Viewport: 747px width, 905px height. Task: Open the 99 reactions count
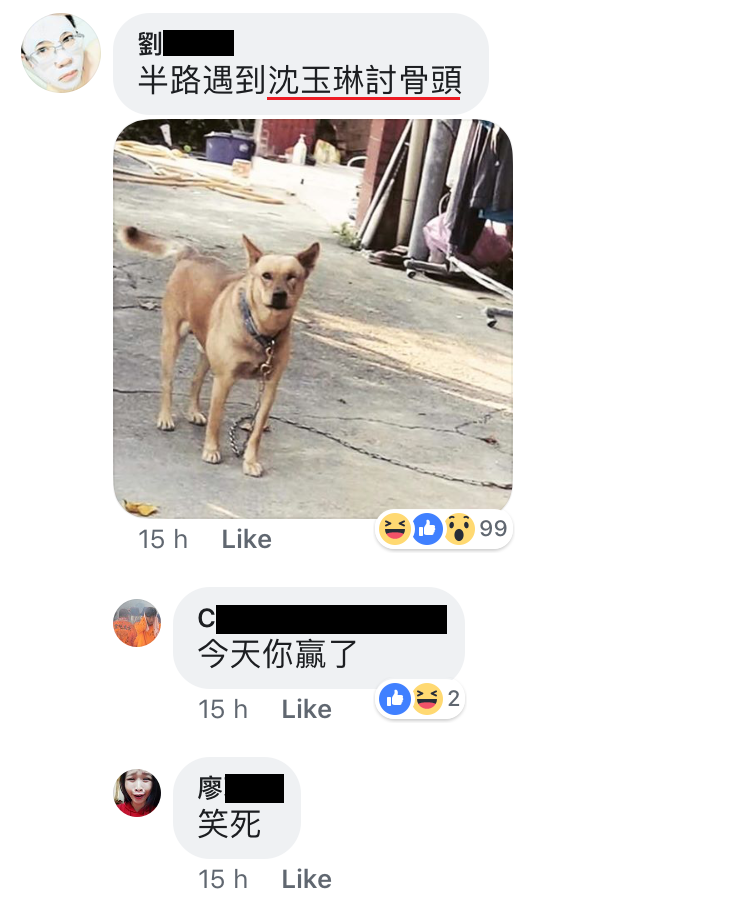tap(493, 528)
